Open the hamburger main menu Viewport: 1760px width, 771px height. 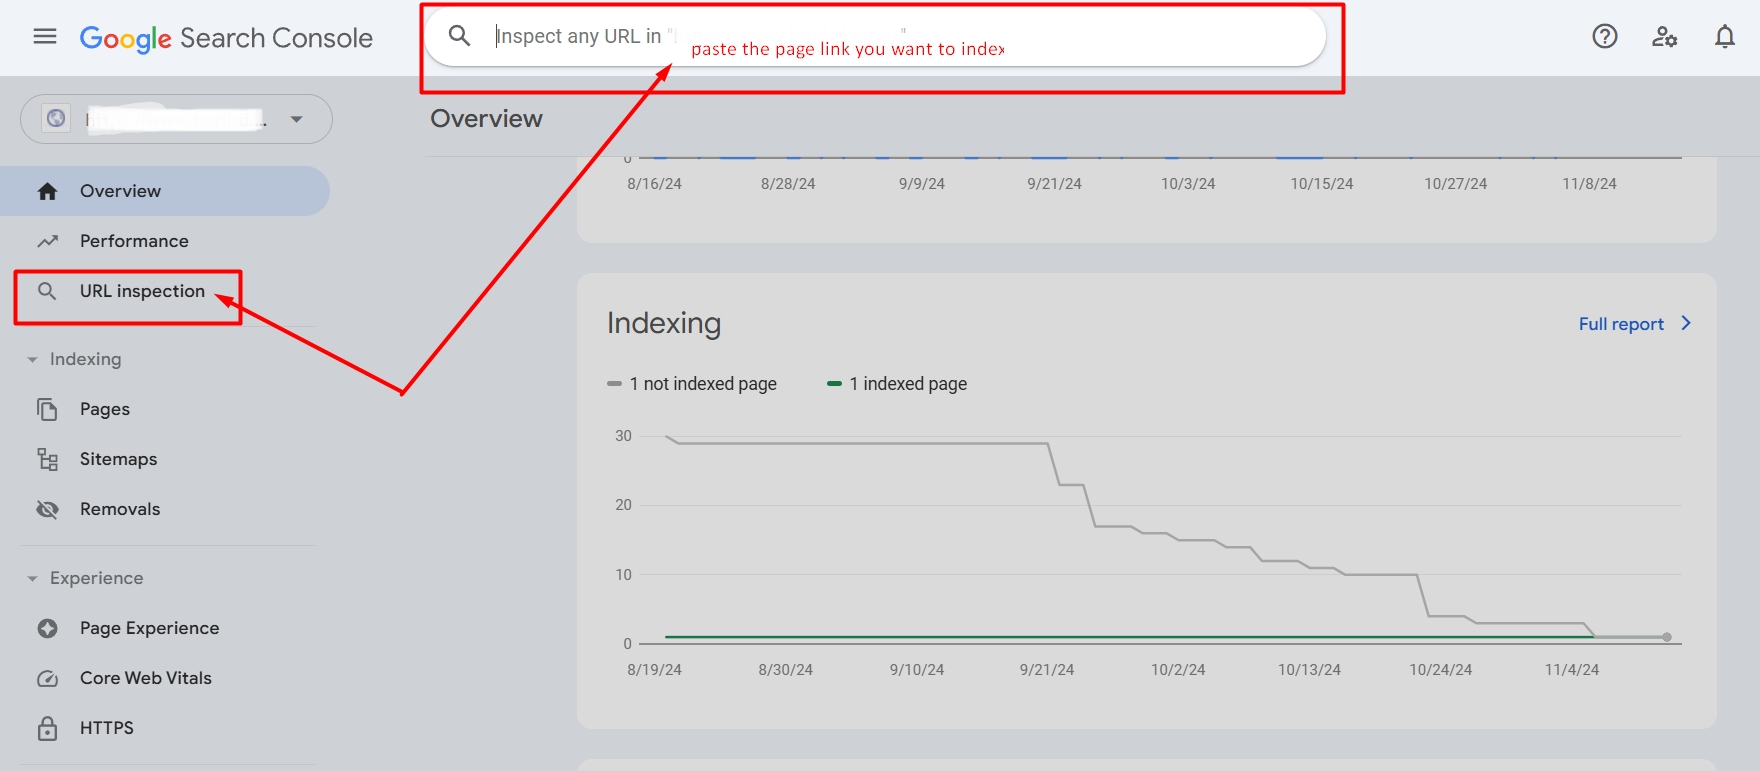[45, 37]
